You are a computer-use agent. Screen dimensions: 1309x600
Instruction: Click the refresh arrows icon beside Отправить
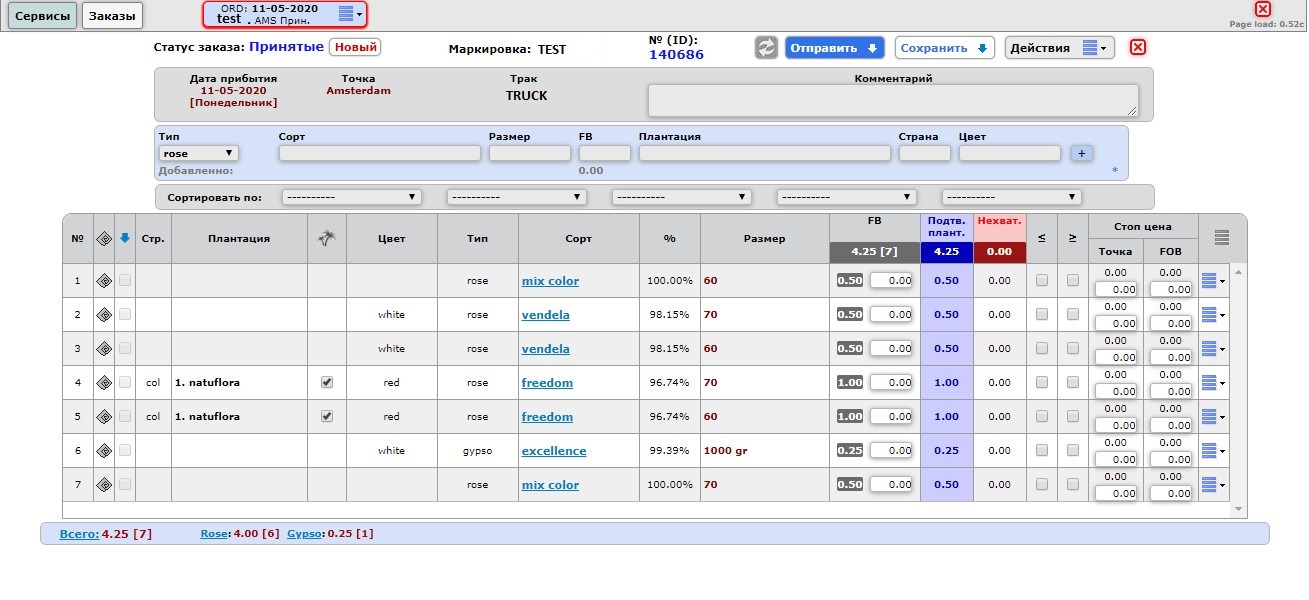[x=766, y=48]
